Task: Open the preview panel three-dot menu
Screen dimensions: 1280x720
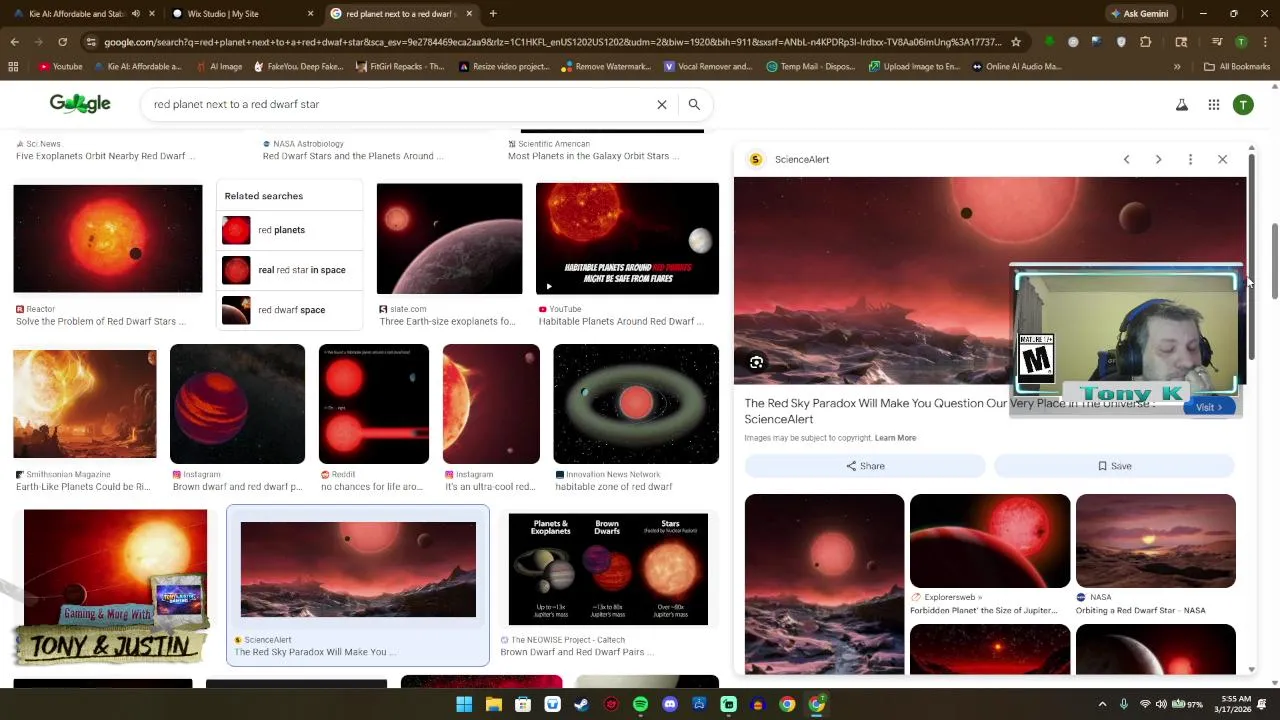Action: point(1190,159)
